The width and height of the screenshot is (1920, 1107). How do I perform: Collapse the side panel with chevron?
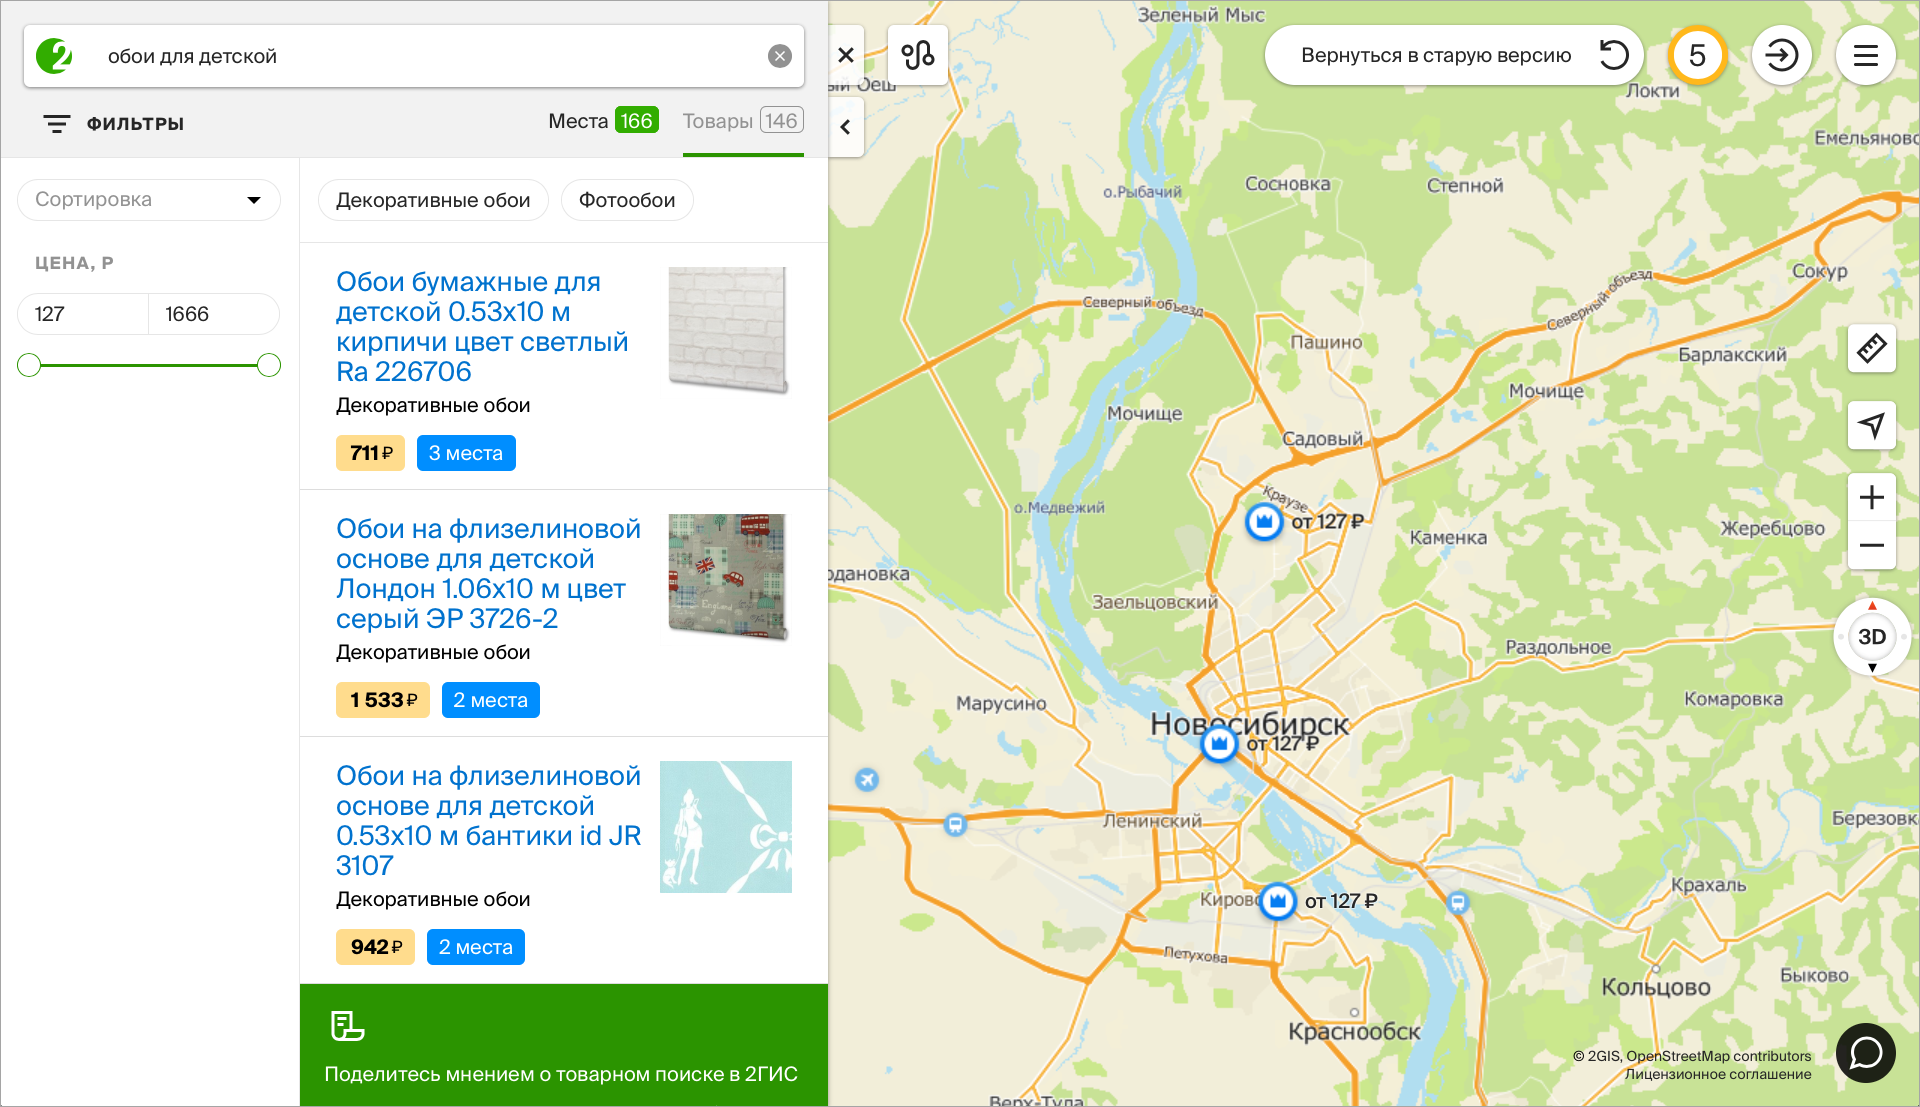pos(846,127)
